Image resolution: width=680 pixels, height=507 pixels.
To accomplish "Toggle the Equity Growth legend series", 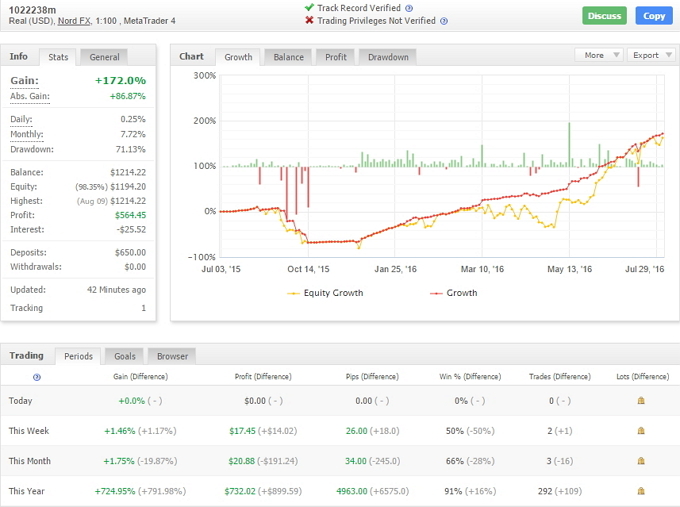I will tap(325, 293).
